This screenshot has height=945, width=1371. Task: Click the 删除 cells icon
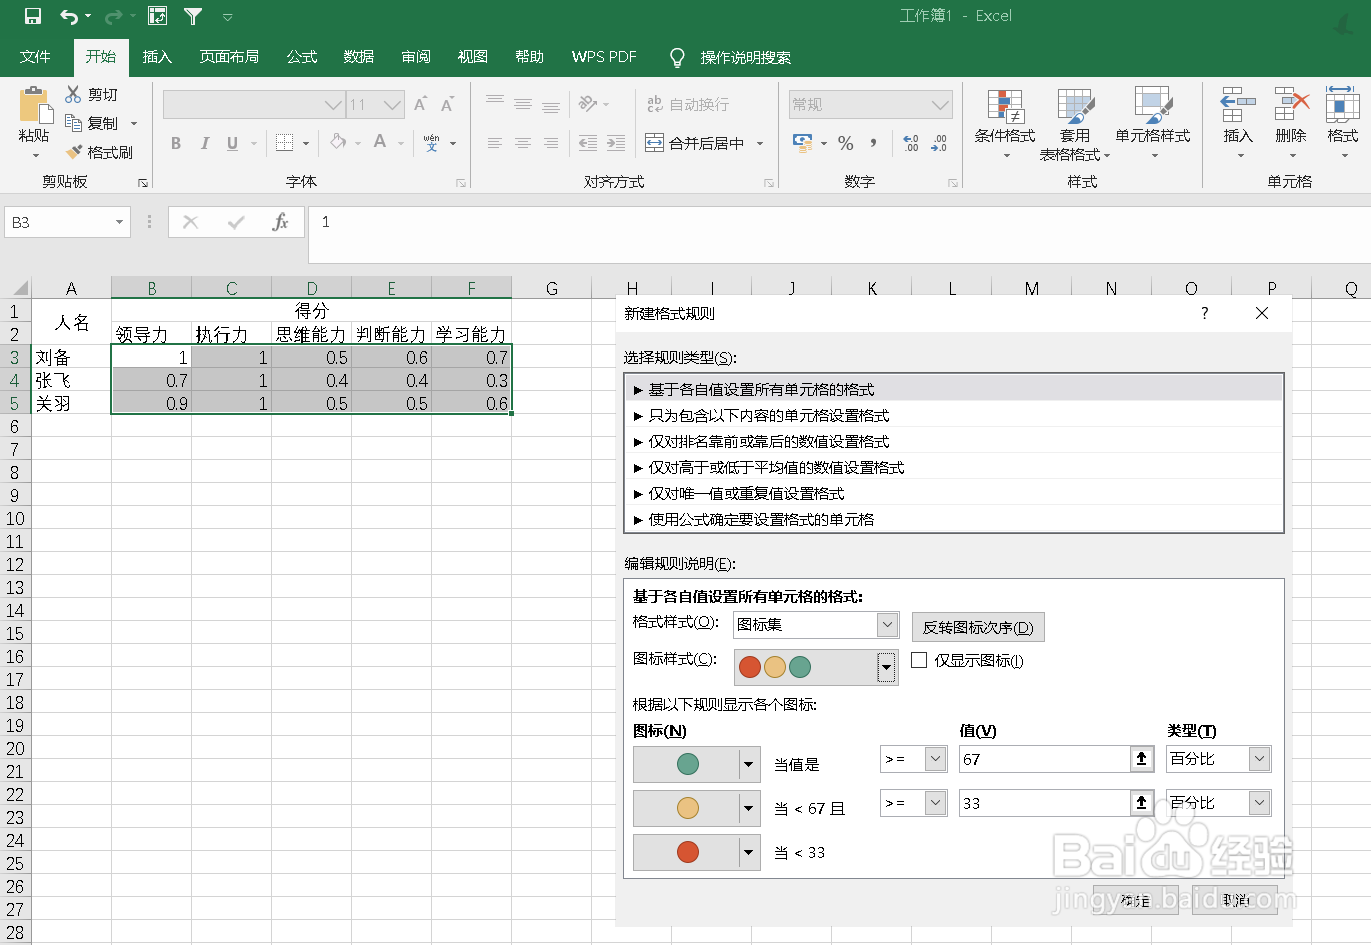[x=1290, y=123]
